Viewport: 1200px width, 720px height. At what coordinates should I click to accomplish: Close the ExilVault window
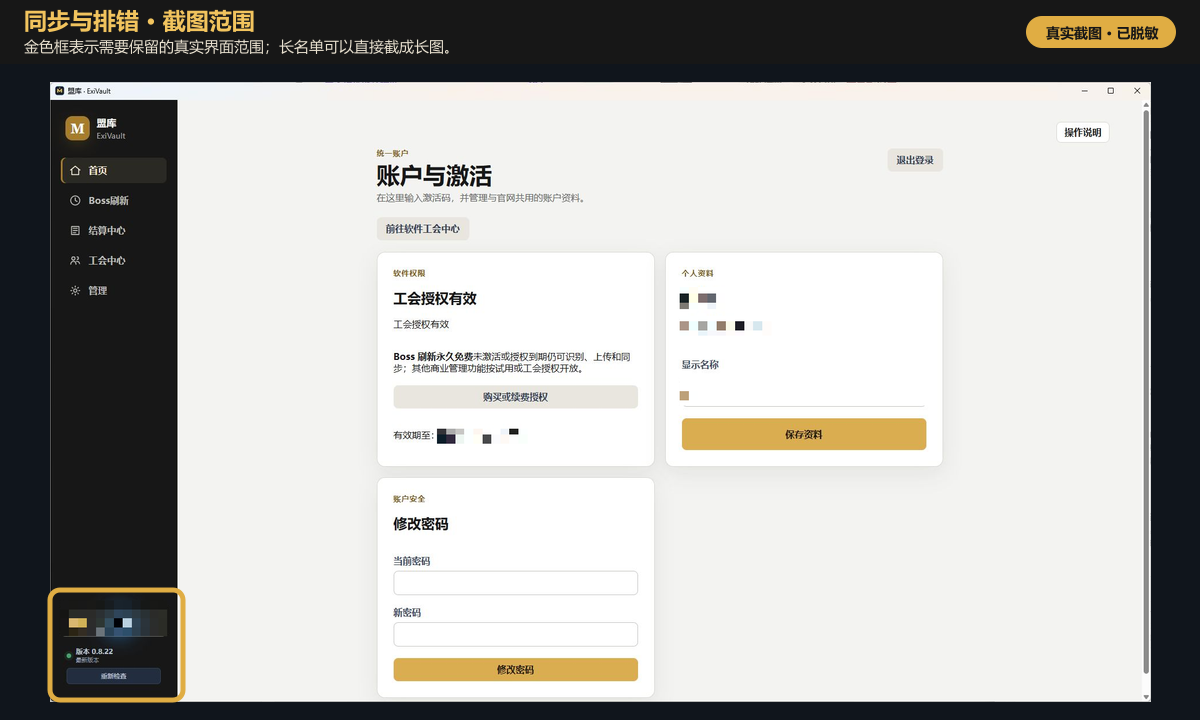coord(1137,90)
